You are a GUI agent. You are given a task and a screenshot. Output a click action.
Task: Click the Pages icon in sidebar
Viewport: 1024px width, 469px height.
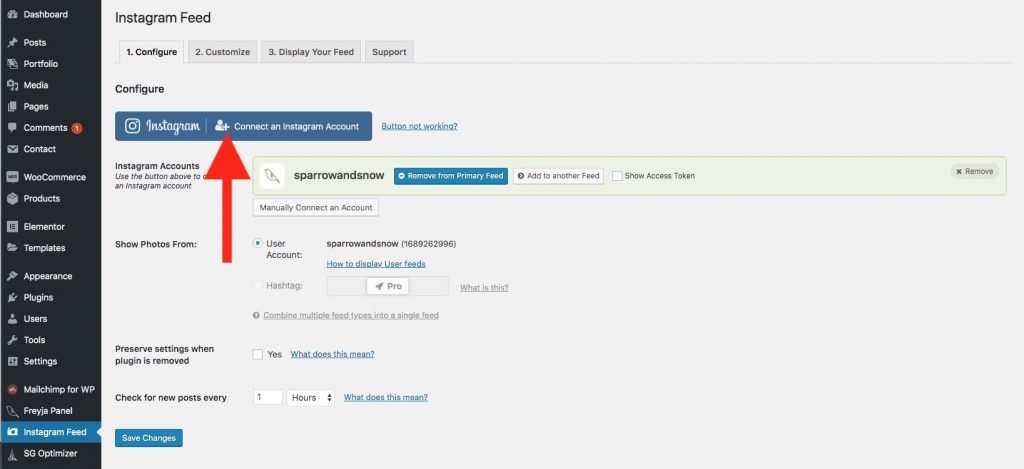[12, 106]
